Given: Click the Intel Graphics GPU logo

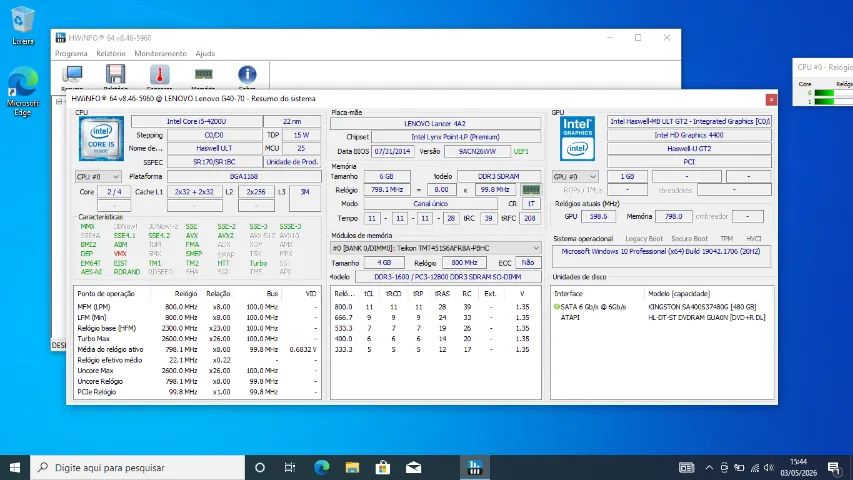Looking at the screenshot, I should tap(577, 138).
